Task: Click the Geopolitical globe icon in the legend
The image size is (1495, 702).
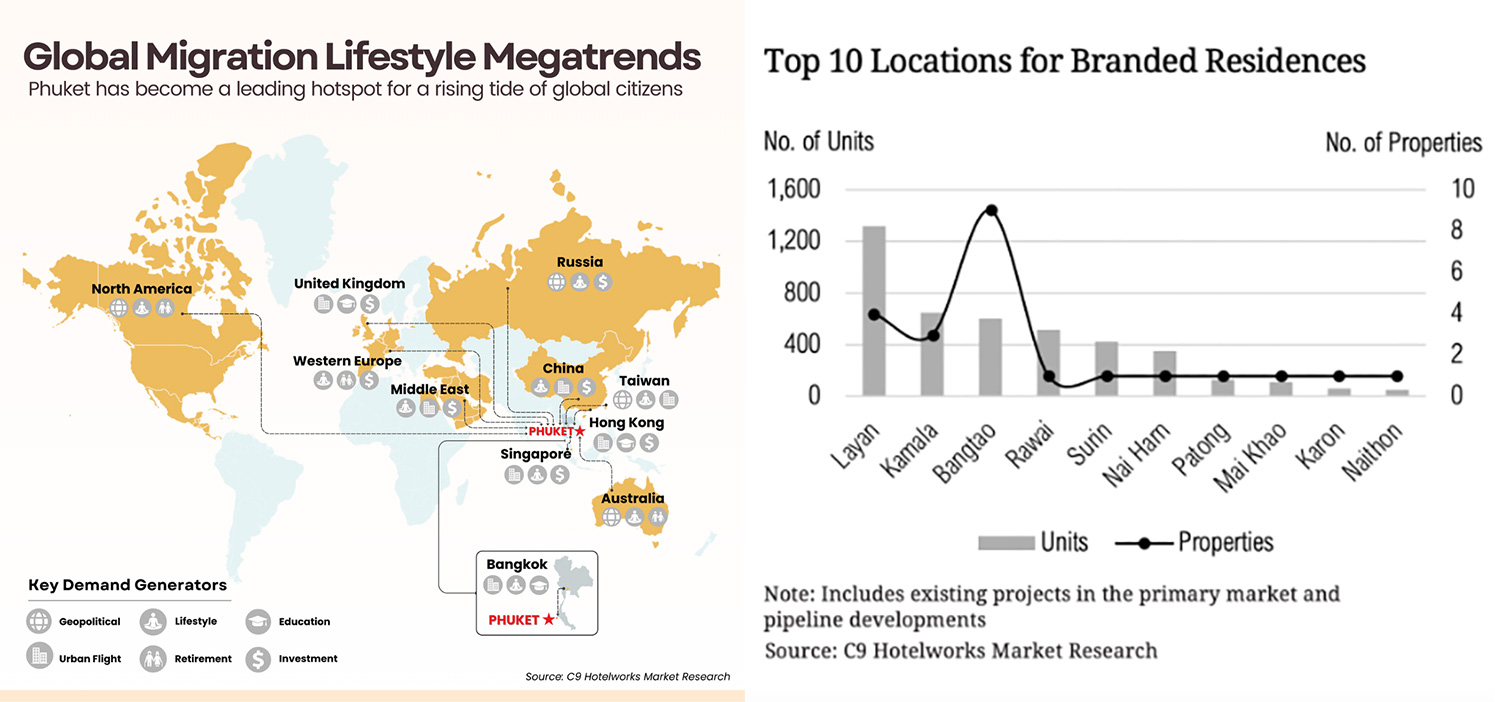Action: [40, 621]
